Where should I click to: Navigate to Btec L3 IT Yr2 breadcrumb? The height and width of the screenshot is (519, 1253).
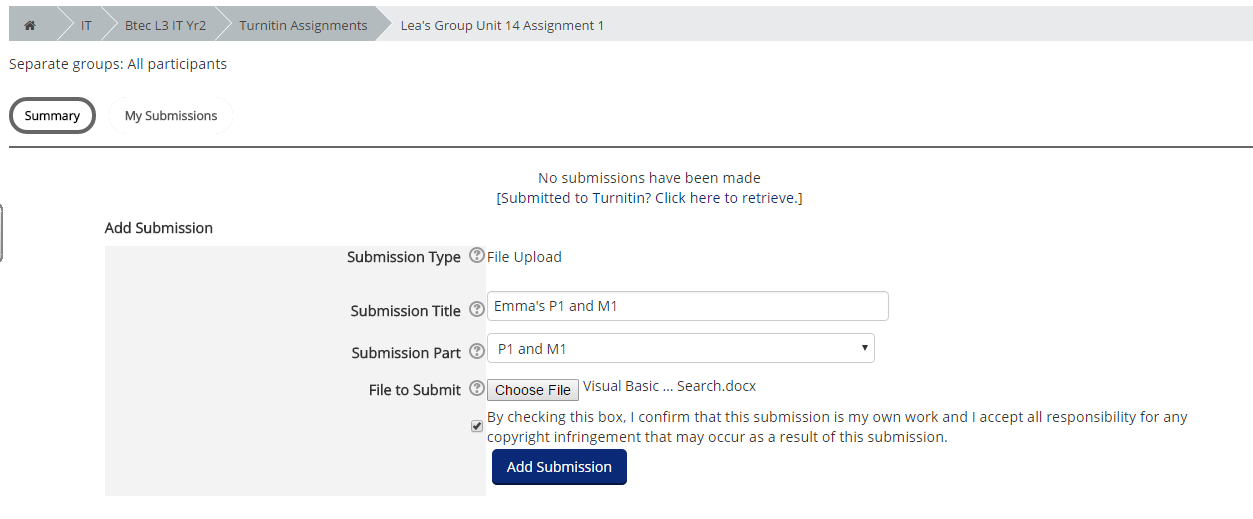tap(165, 25)
